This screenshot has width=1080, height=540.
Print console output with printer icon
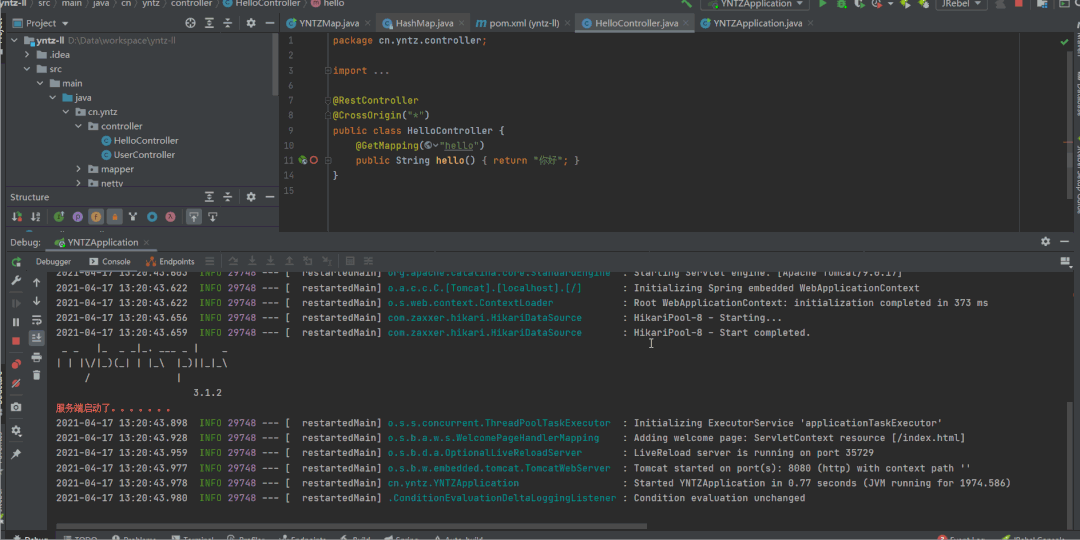pos(37,357)
